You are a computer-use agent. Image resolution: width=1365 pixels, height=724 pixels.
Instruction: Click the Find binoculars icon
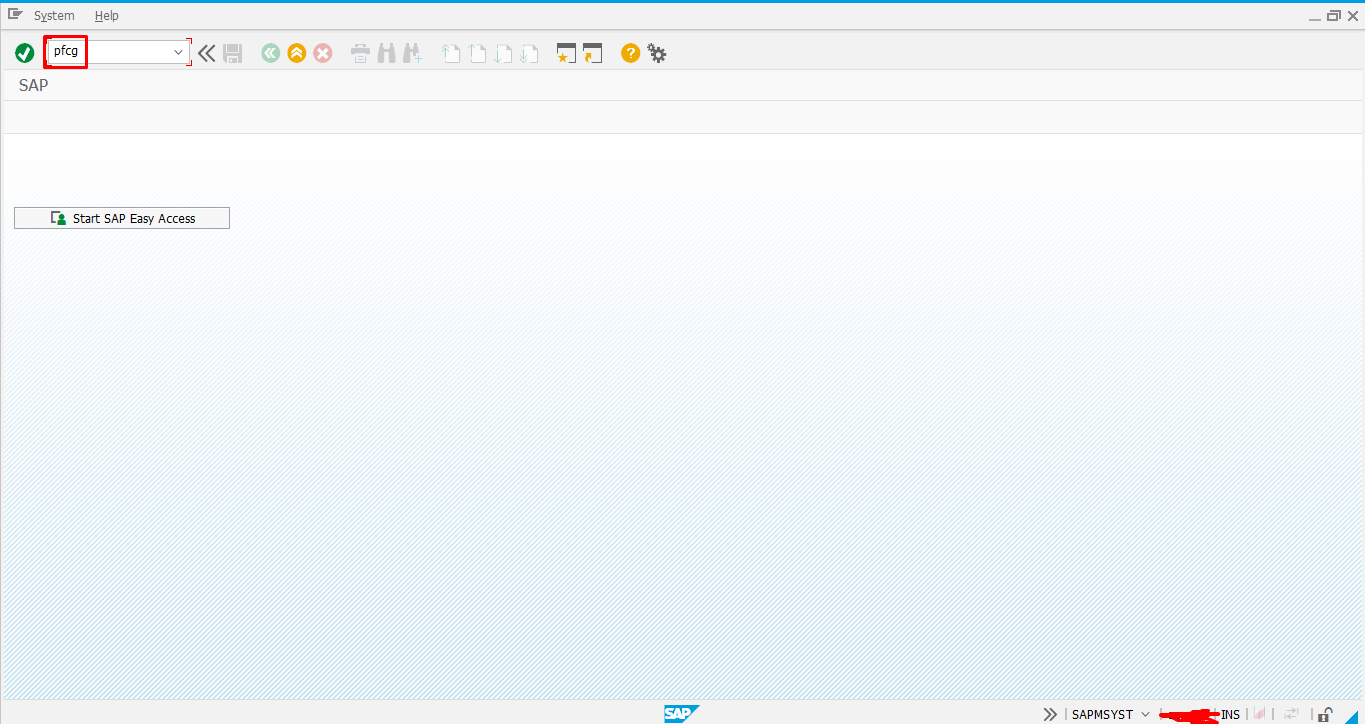(386, 53)
